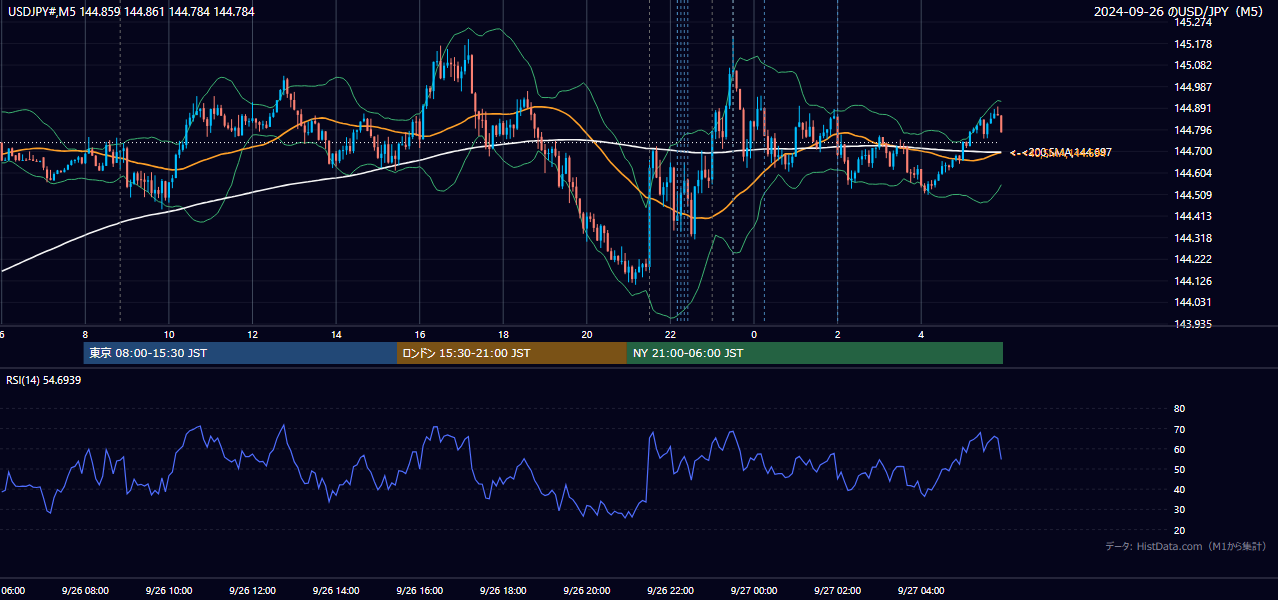Click RSI axis level 40
1278x600 pixels.
click(1180, 489)
